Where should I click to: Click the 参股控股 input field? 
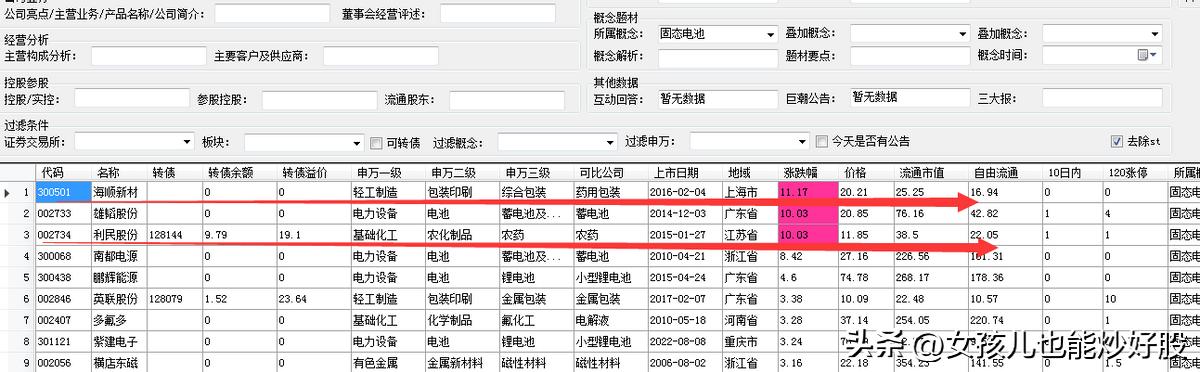tap(319, 99)
